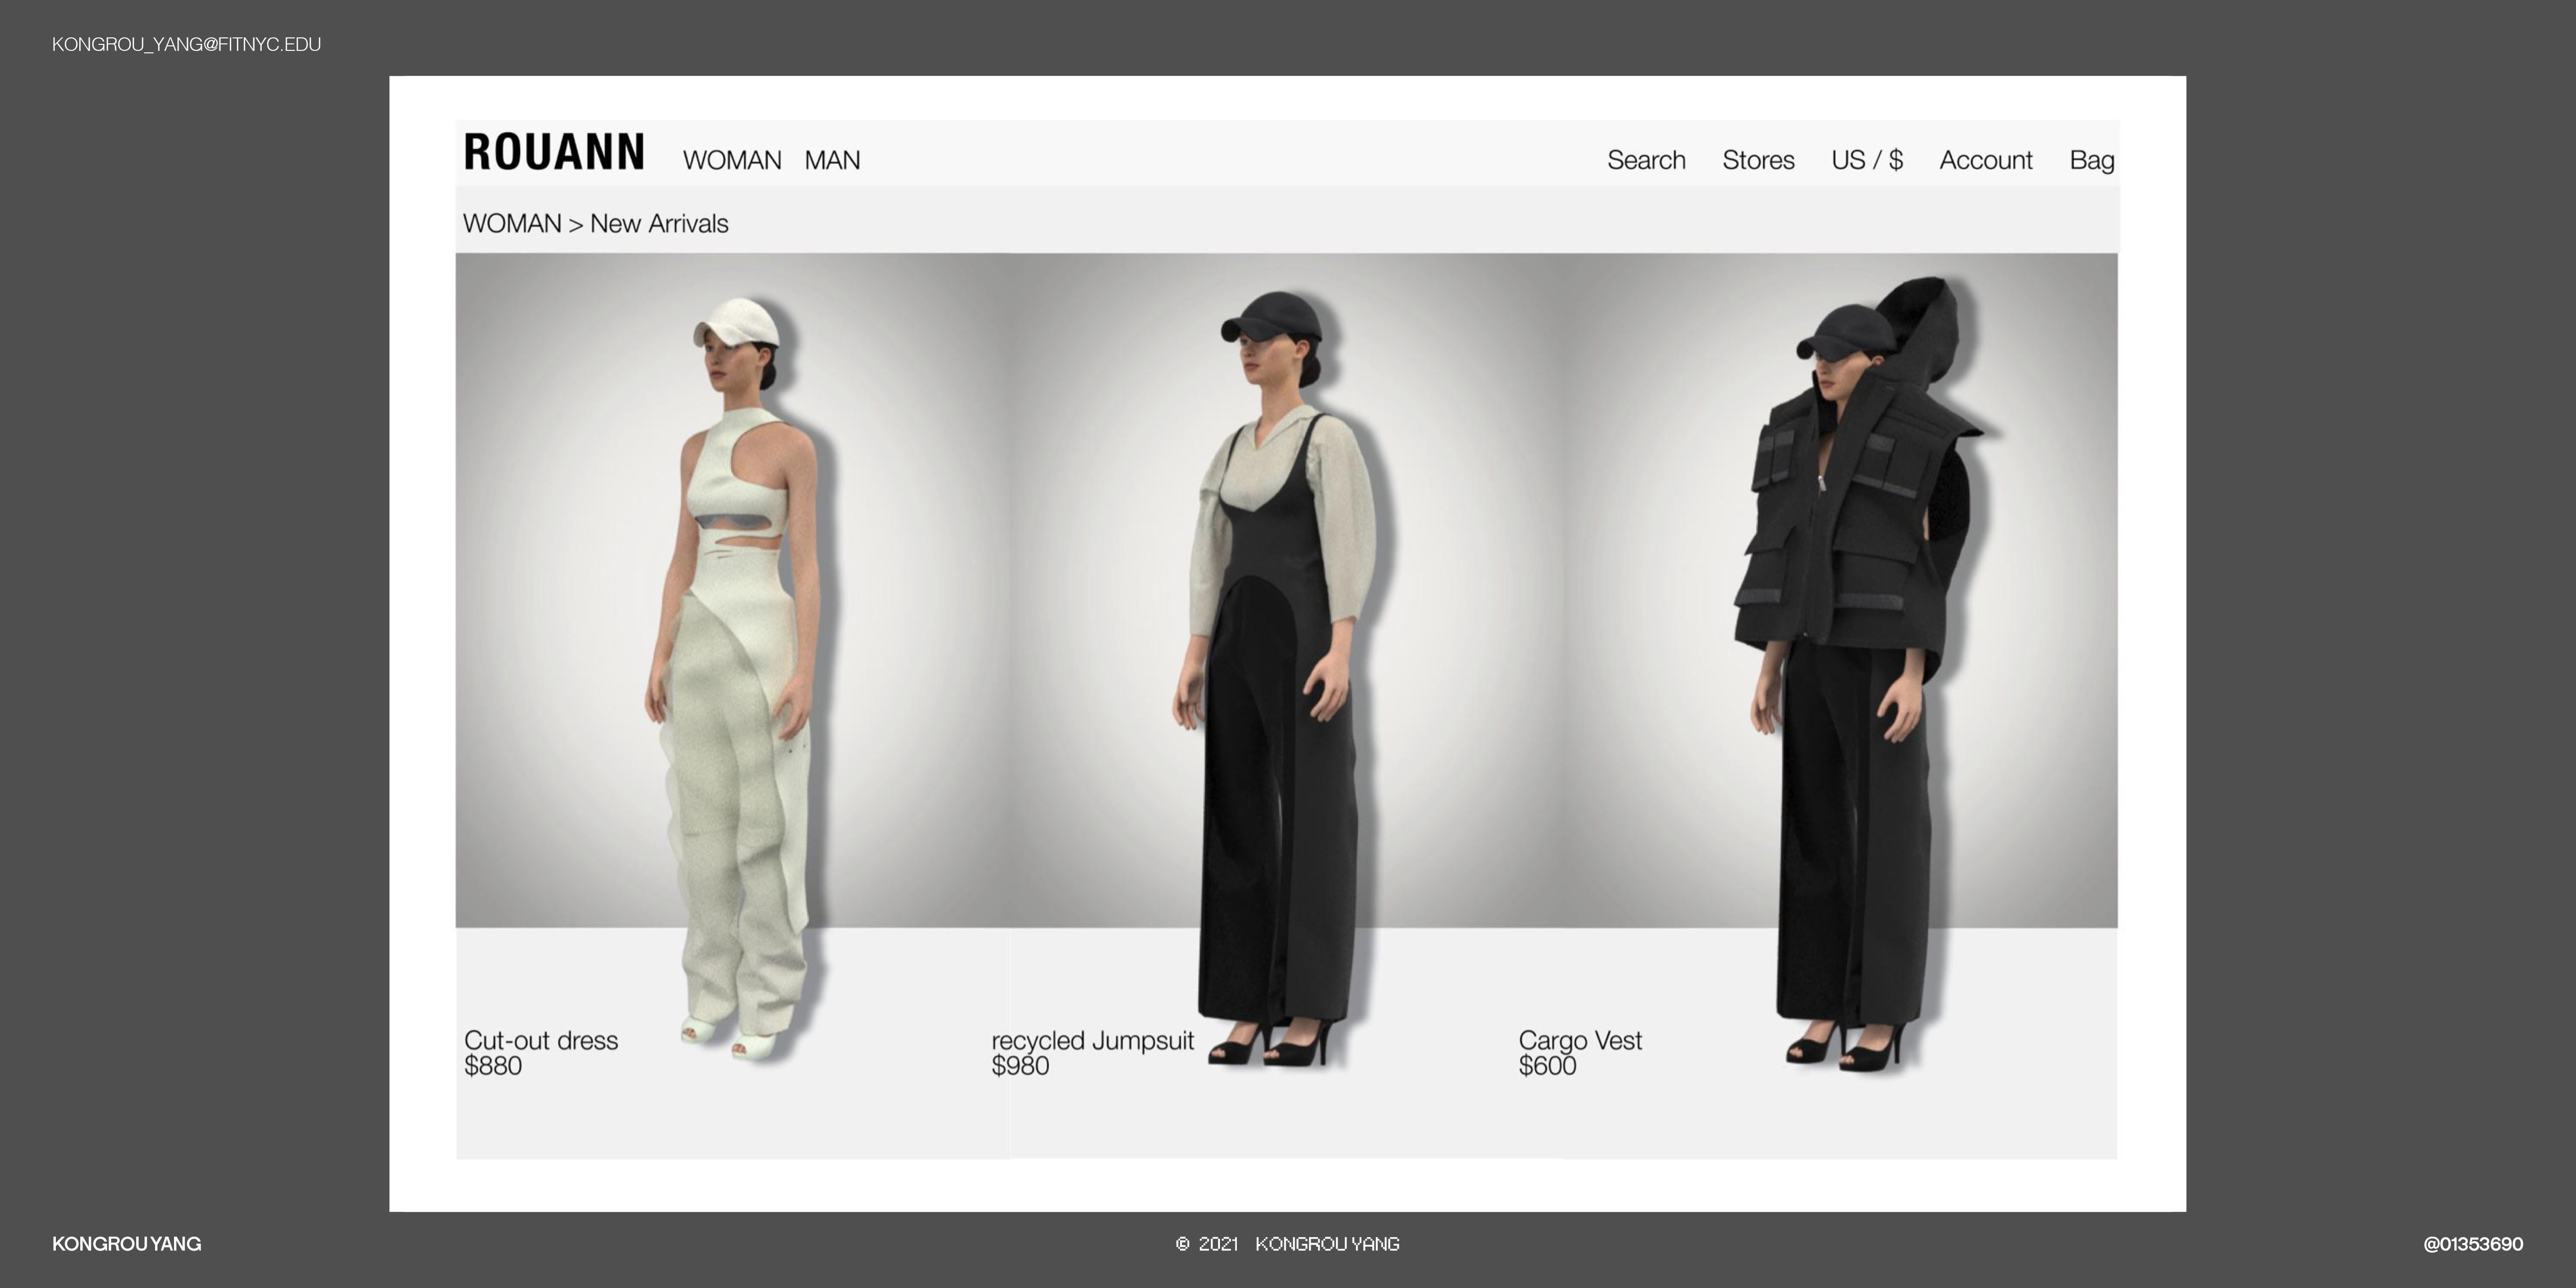Open the Account page
Viewport: 2576px width, 1288px height.
click(x=1986, y=160)
